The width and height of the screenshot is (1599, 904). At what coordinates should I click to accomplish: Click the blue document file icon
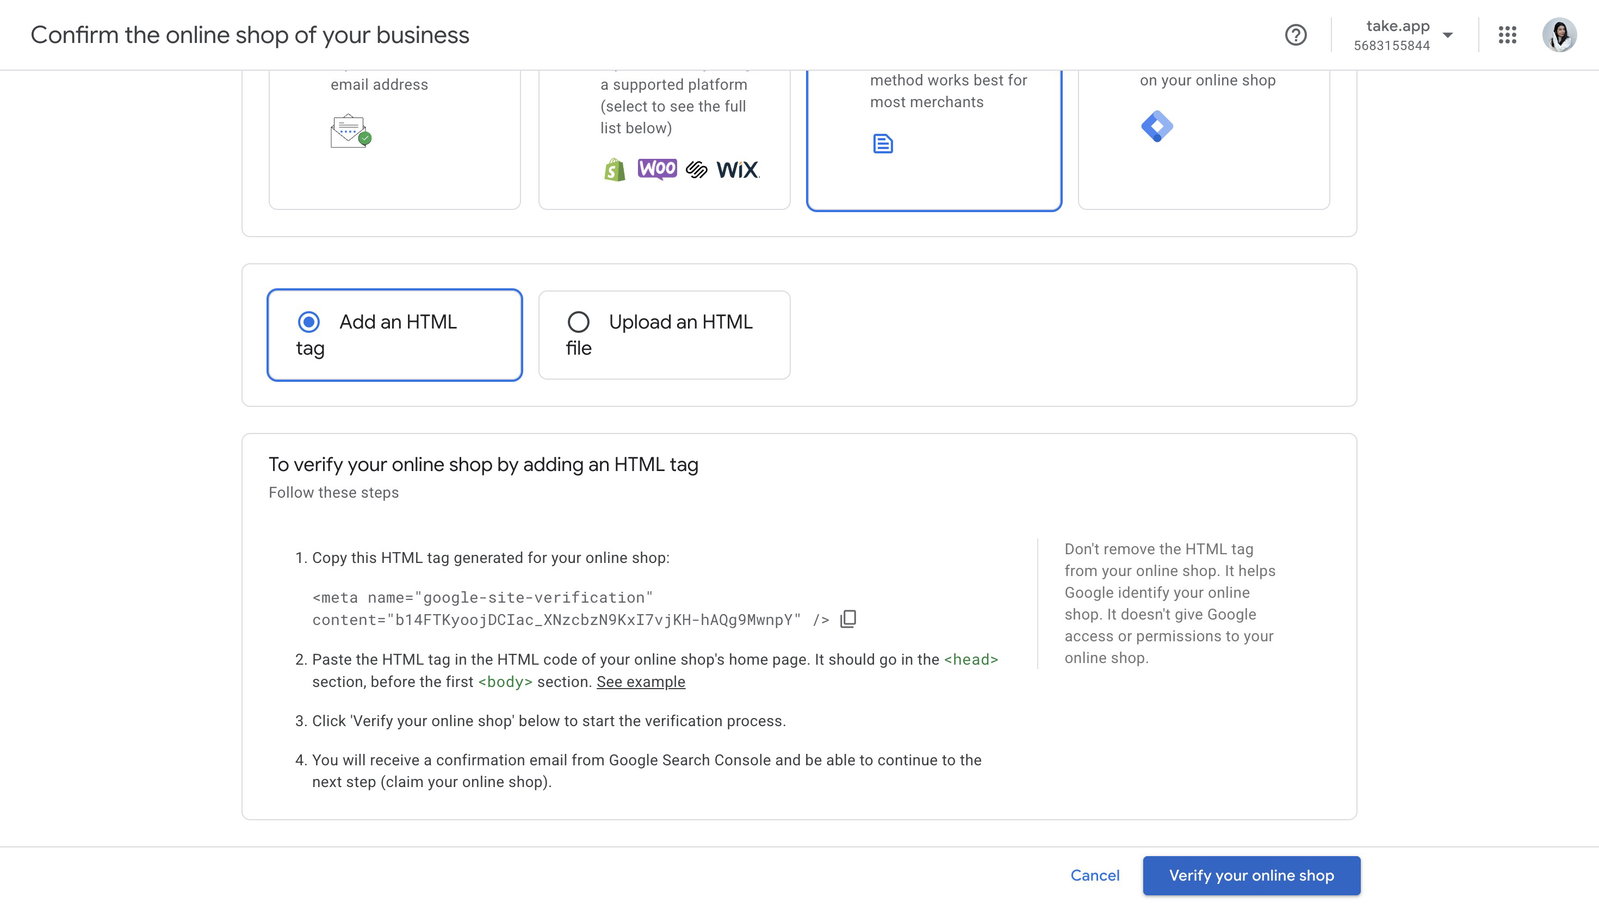[x=883, y=144]
